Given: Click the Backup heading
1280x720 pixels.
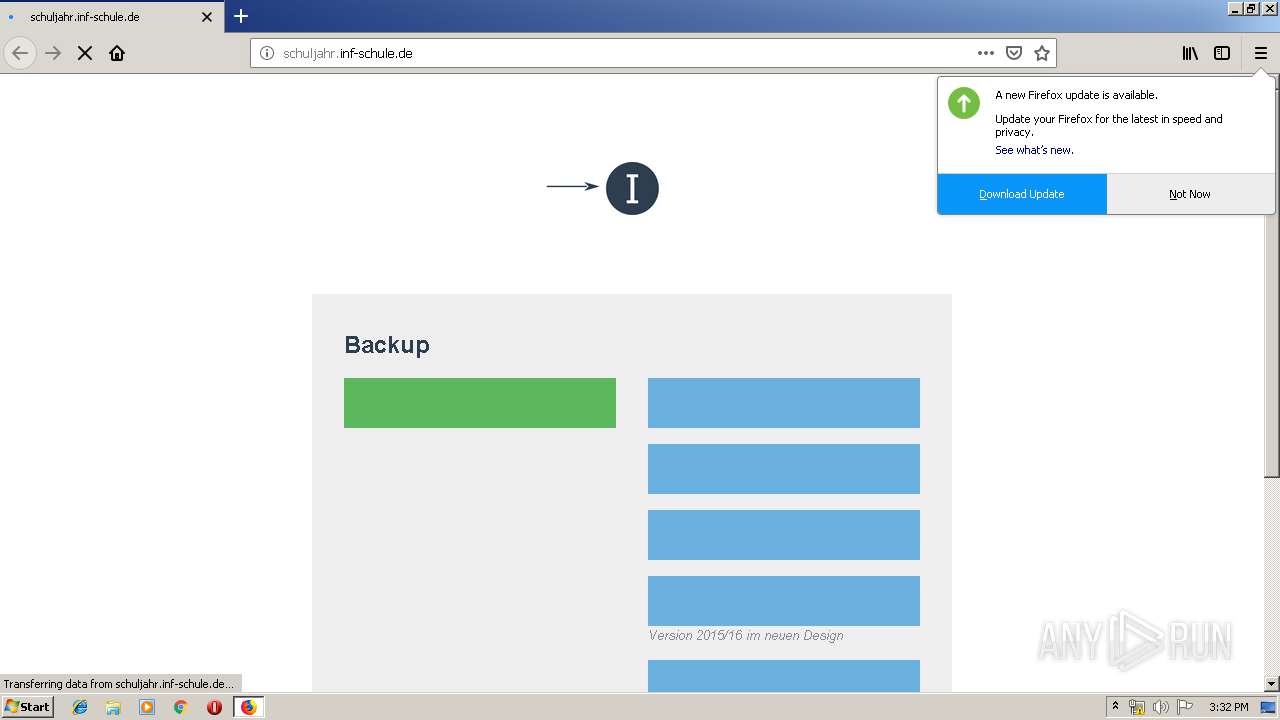Looking at the screenshot, I should pos(387,345).
